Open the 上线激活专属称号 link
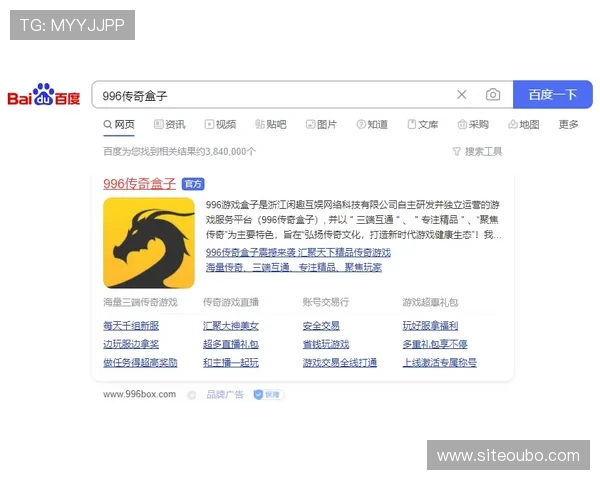The width and height of the screenshot is (600, 480). (440, 362)
